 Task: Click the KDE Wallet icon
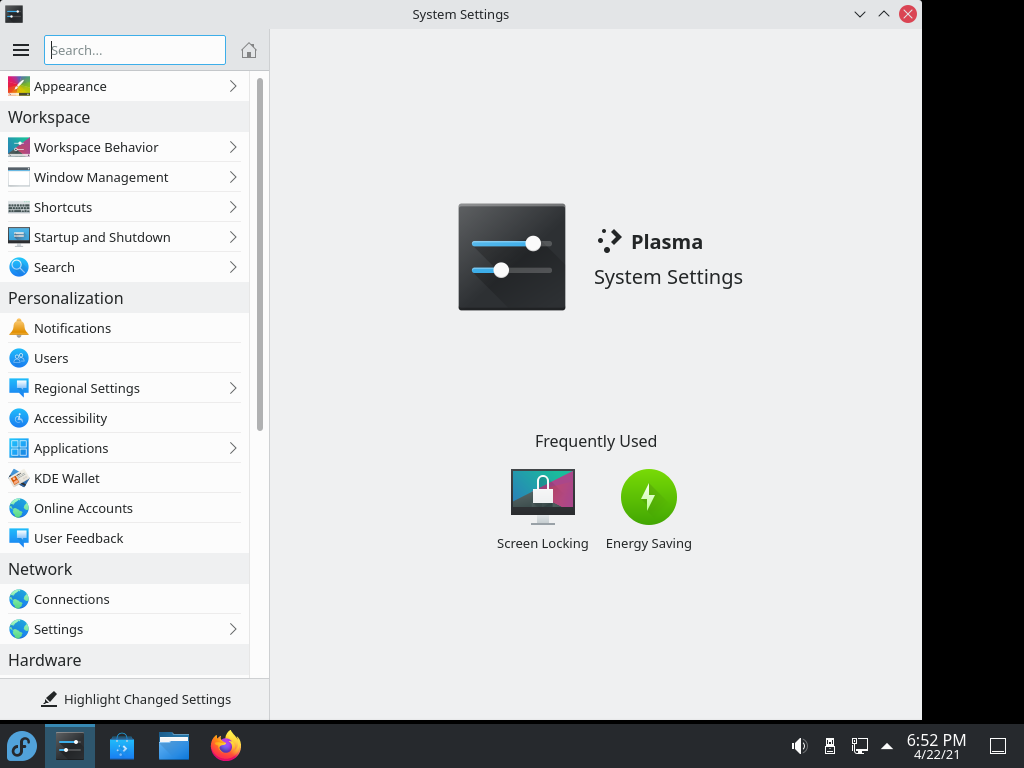19,478
